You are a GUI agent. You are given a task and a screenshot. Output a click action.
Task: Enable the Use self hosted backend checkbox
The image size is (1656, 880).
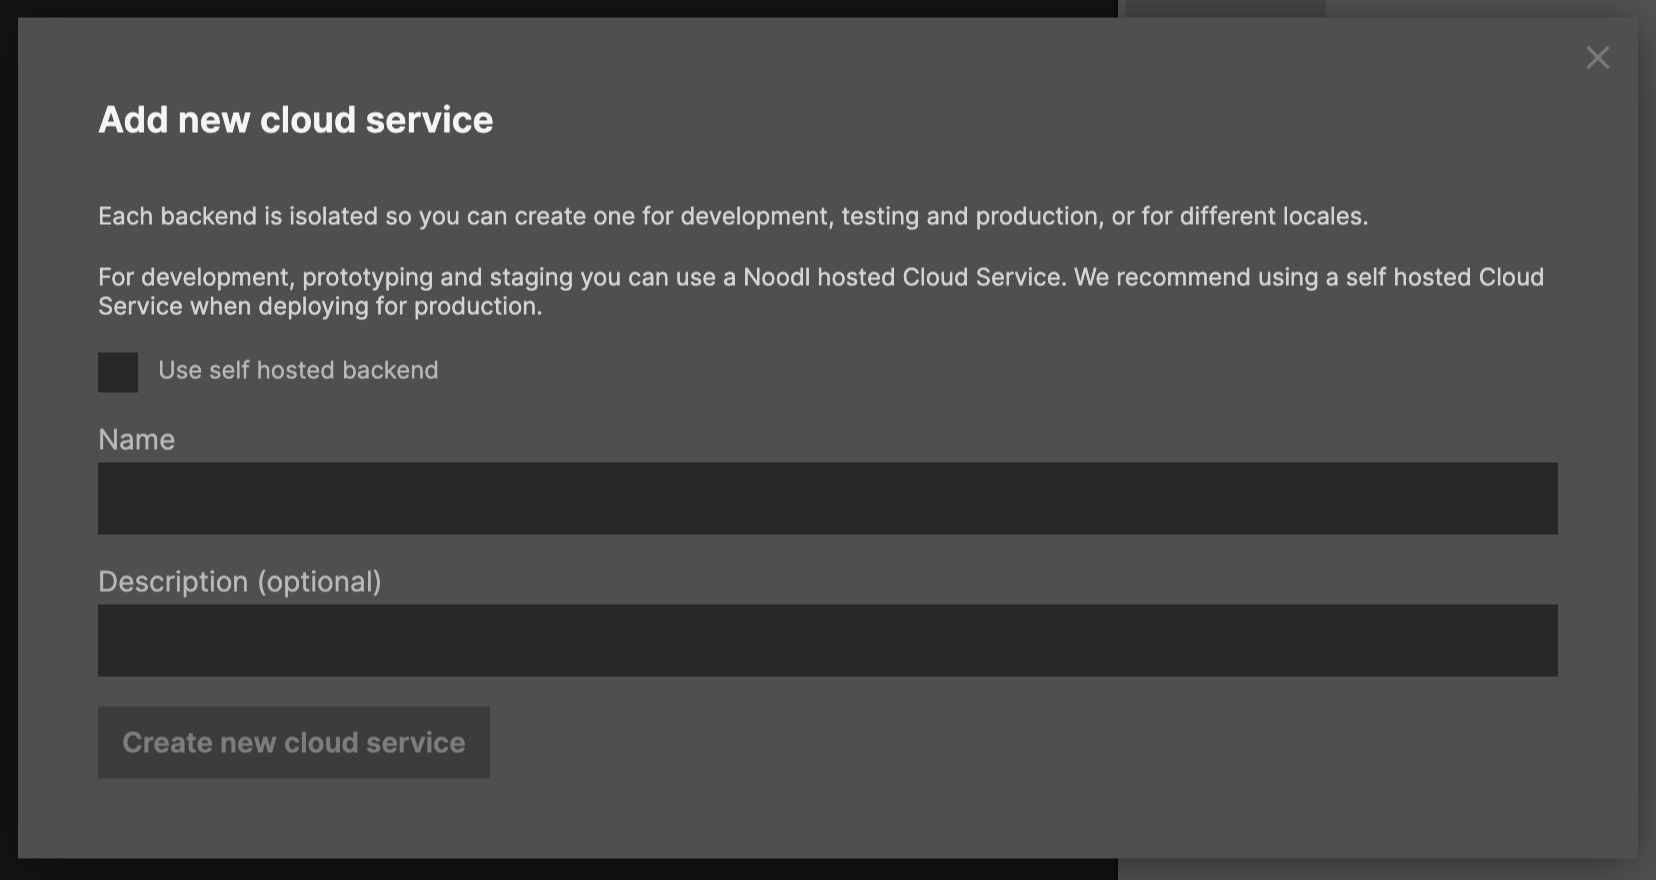click(118, 372)
